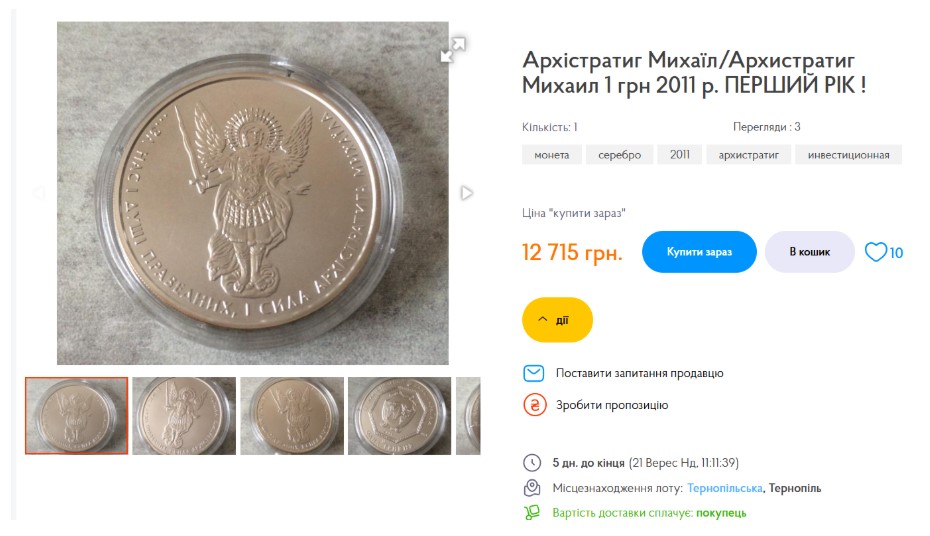This screenshot has height=536, width=930.
Task: Click the hryvnia offer icon
Action: pyautogui.click(x=534, y=405)
